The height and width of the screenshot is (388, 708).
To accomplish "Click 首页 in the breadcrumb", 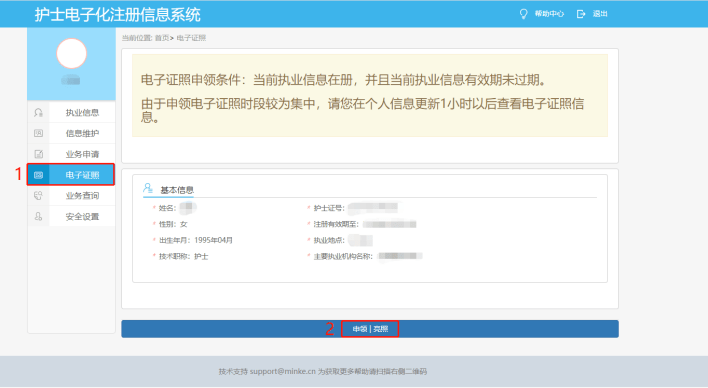I will (x=162, y=38).
